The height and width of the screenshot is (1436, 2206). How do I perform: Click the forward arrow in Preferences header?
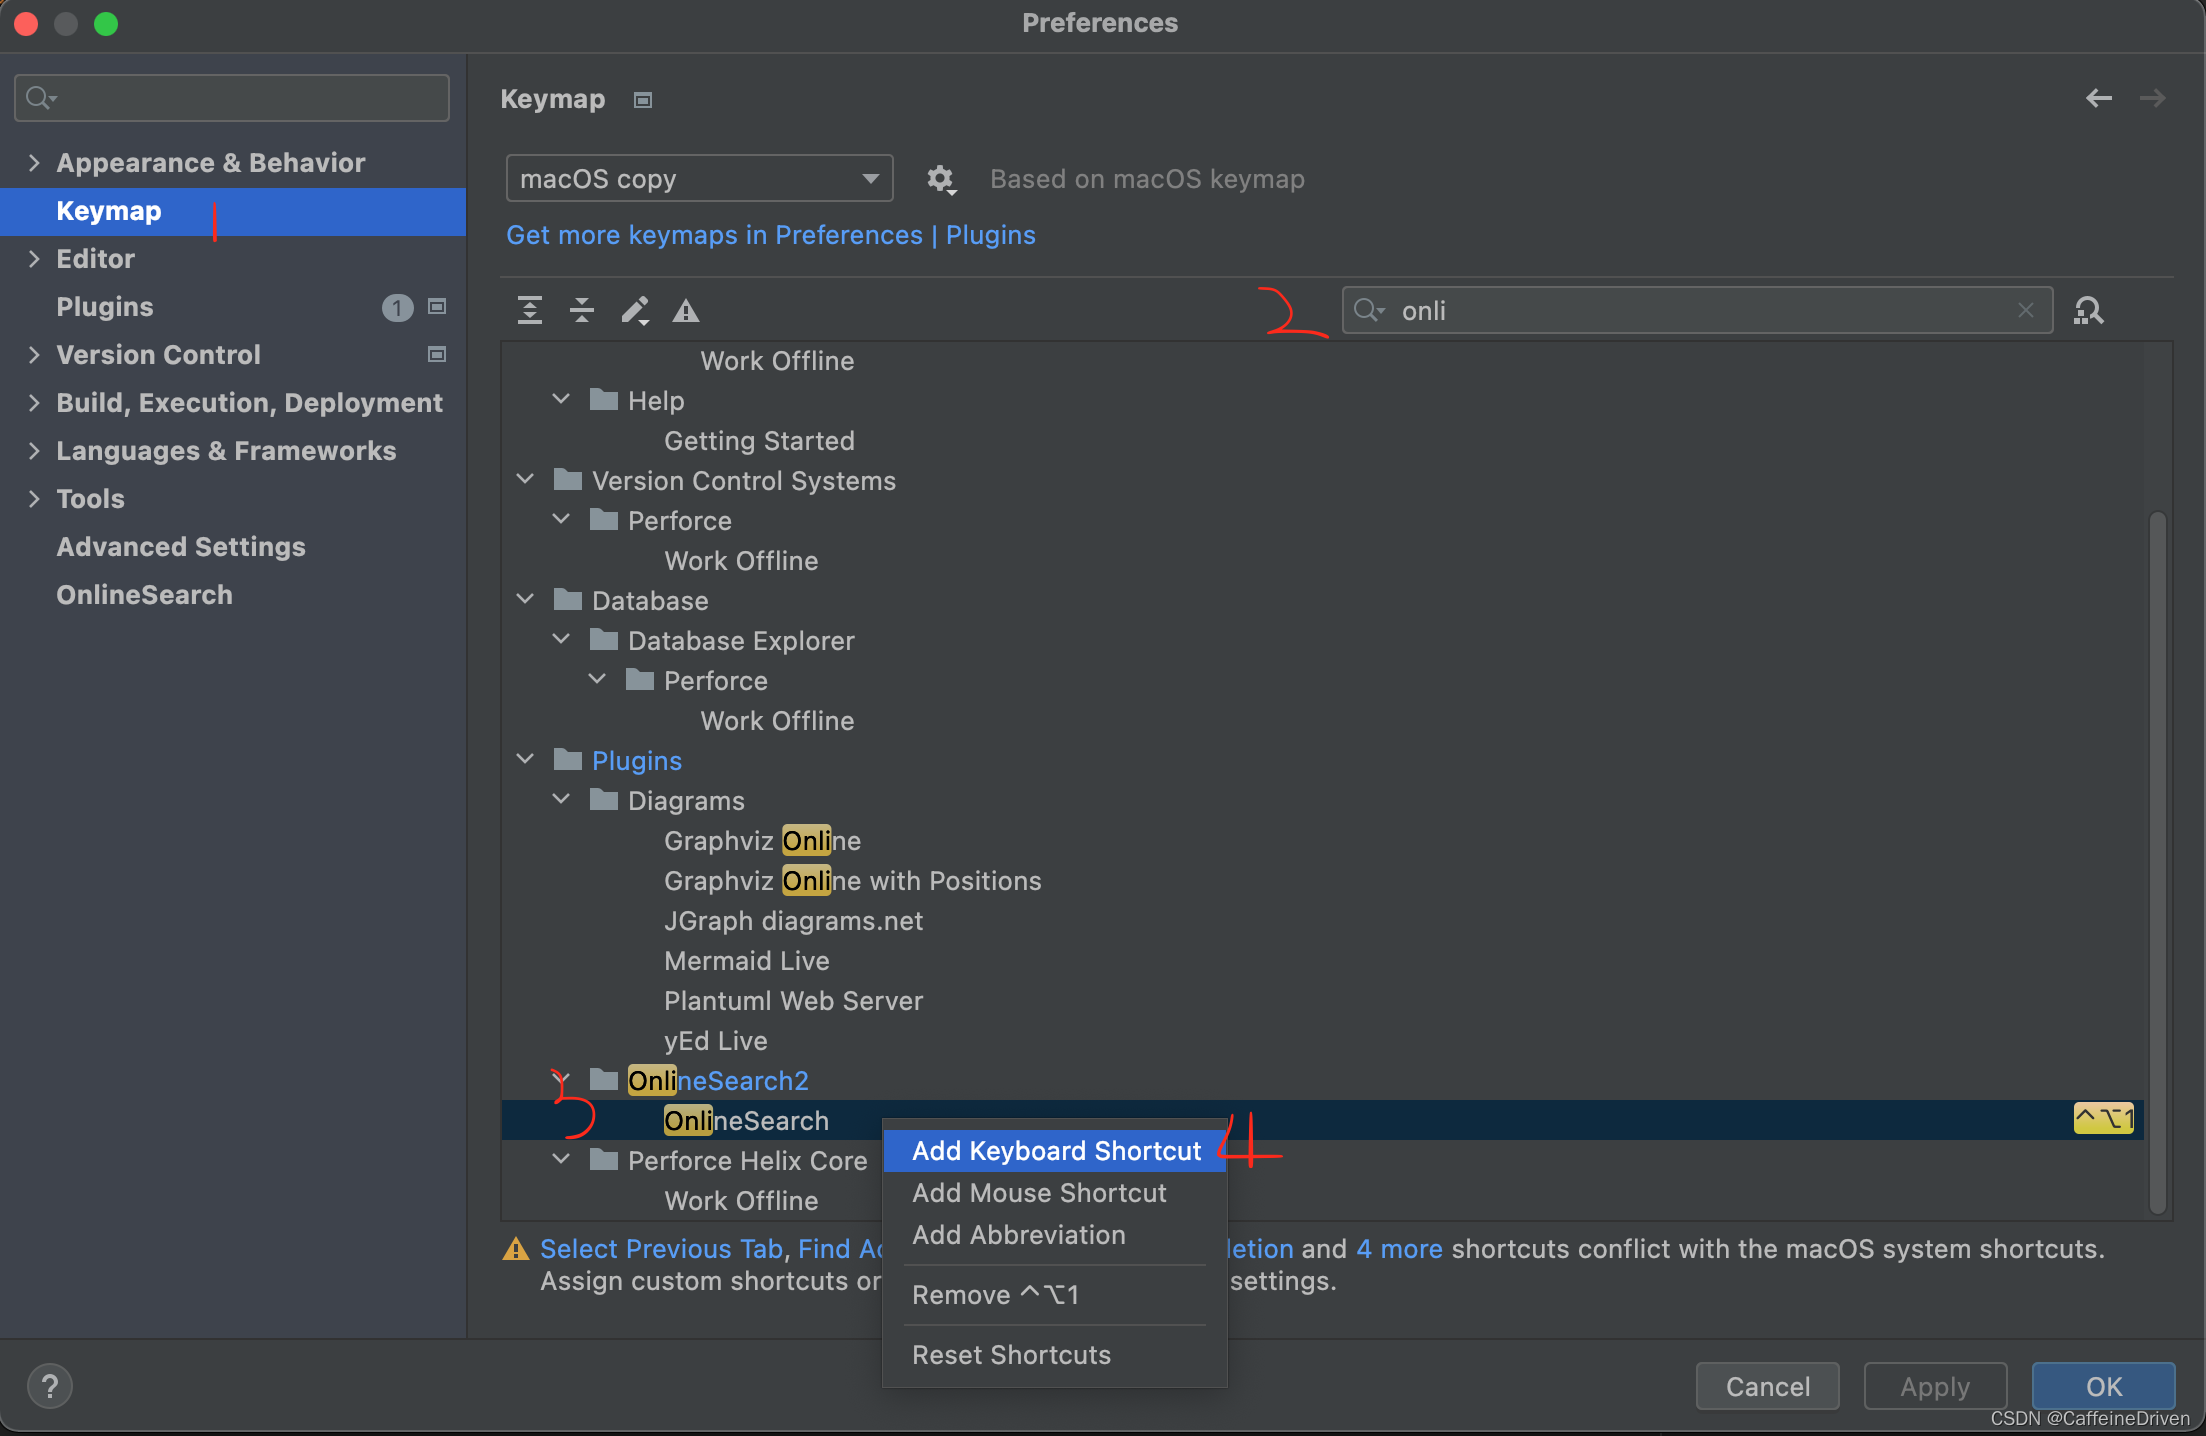[x=2152, y=98]
